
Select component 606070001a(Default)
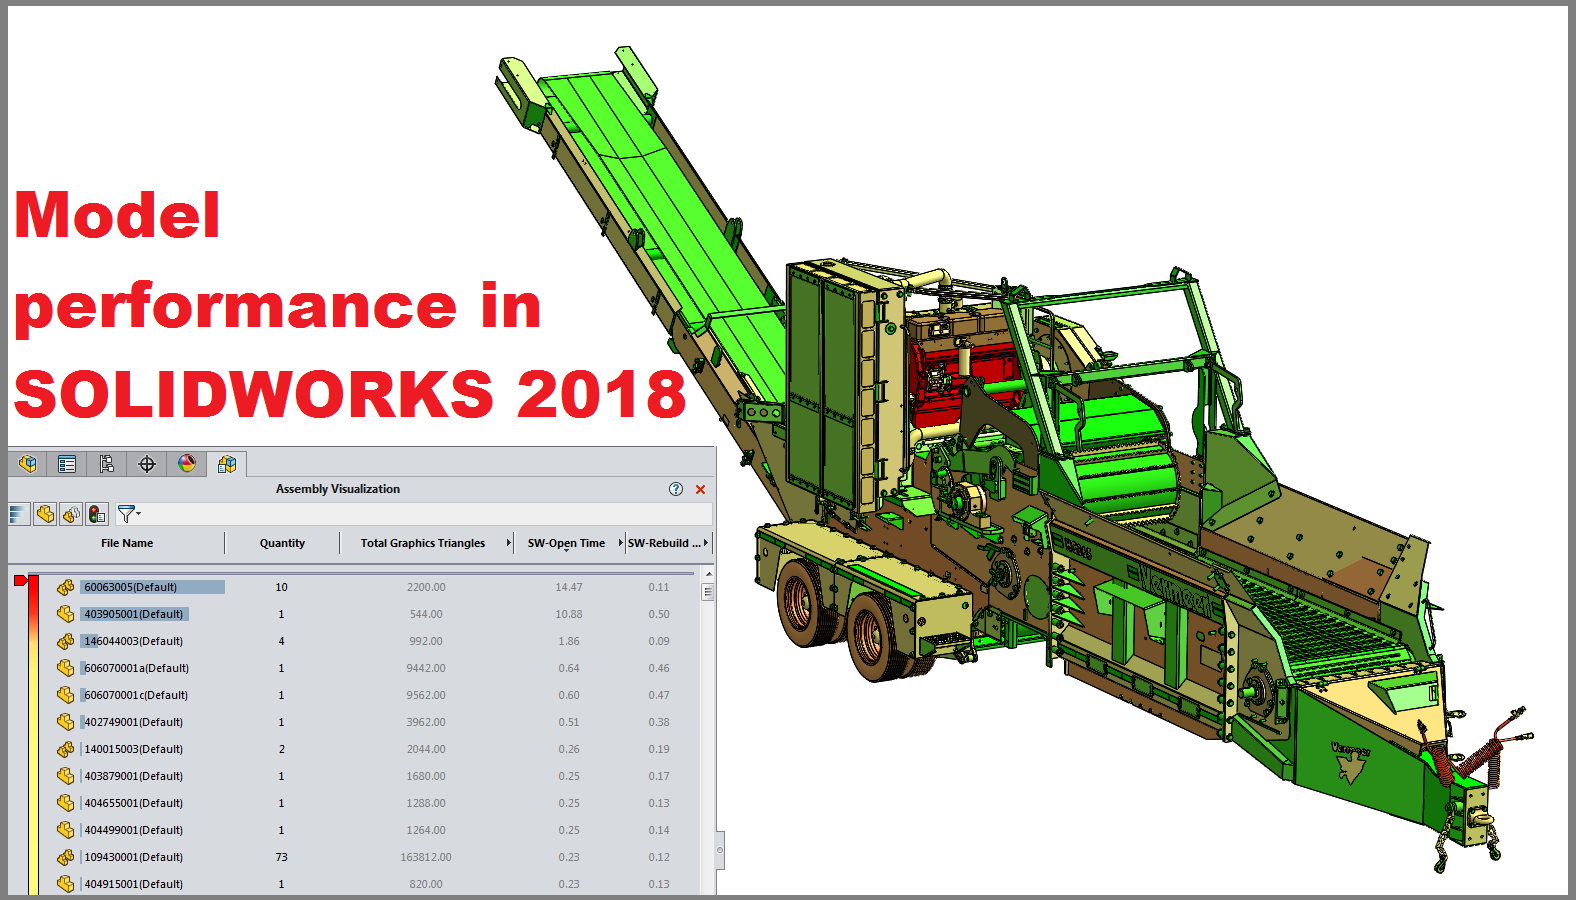coord(136,668)
